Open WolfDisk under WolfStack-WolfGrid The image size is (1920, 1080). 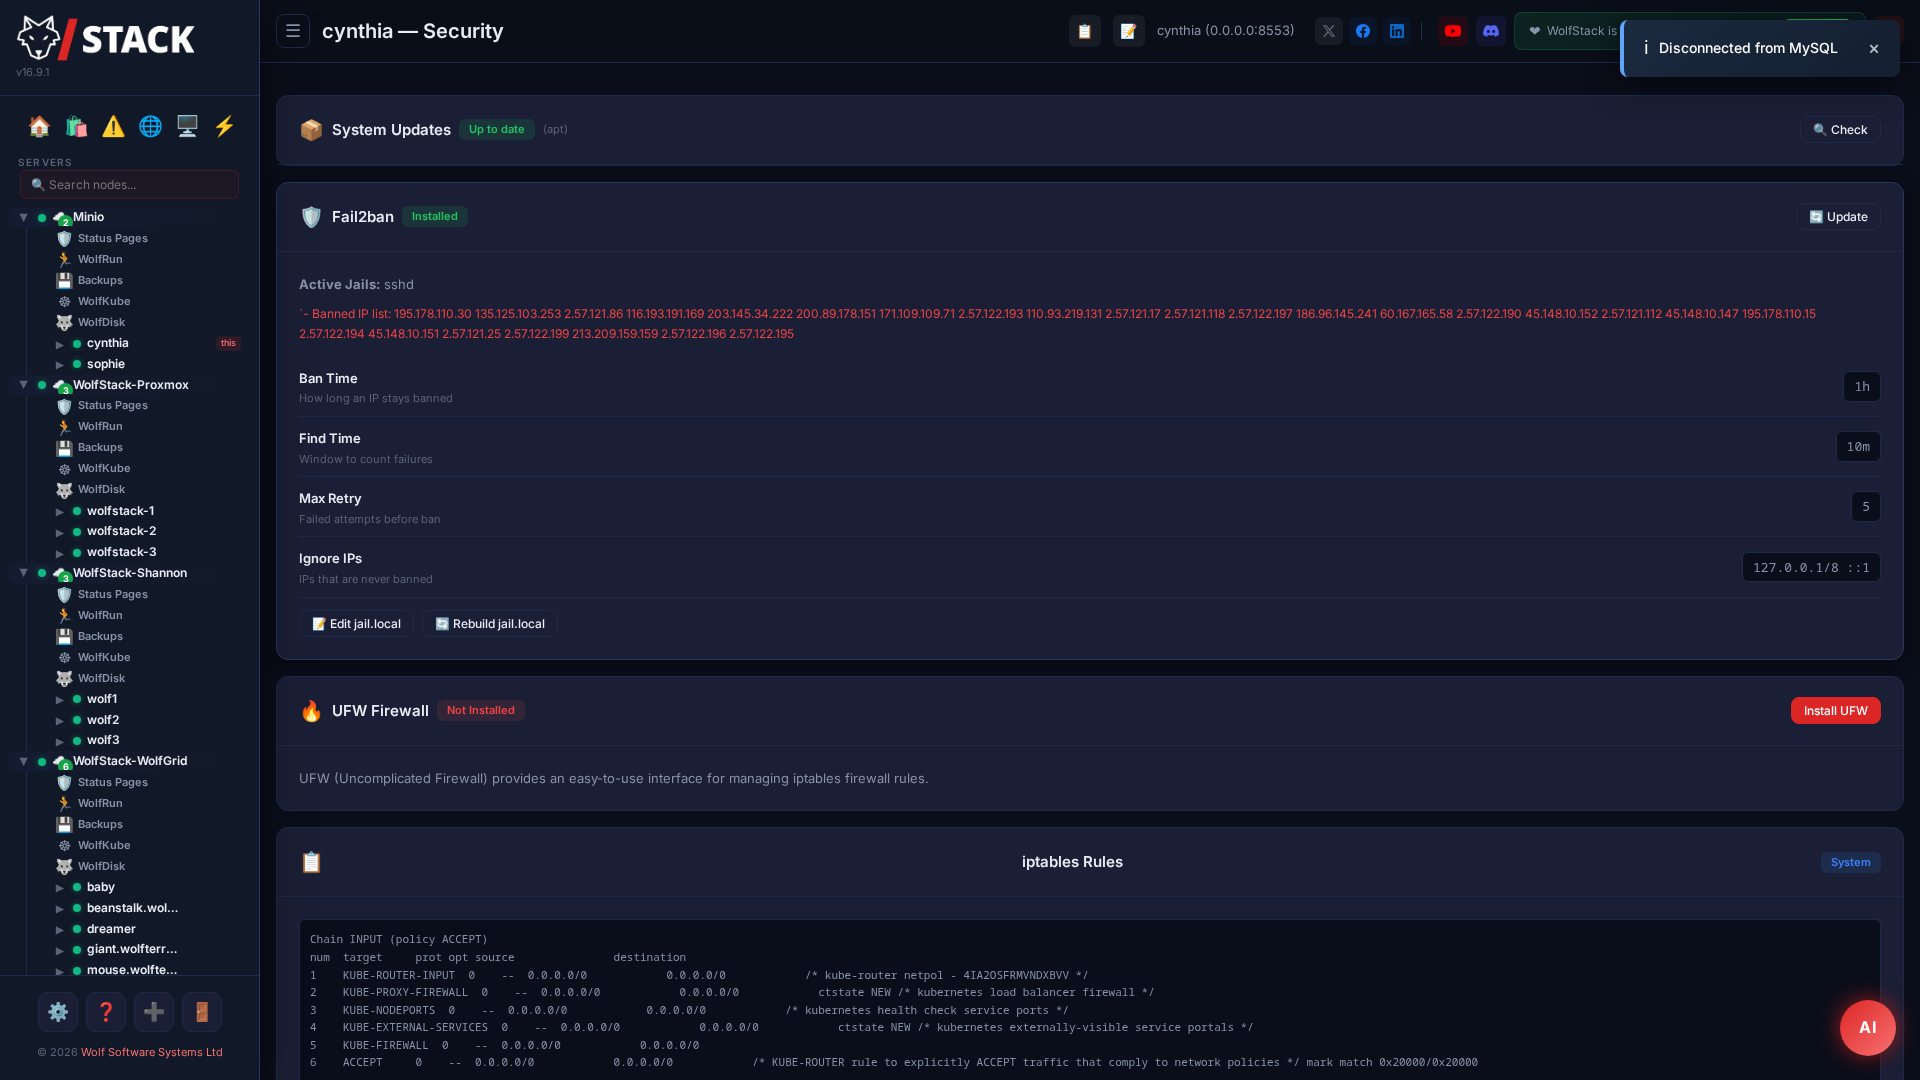pyautogui.click(x=101, y=866)
